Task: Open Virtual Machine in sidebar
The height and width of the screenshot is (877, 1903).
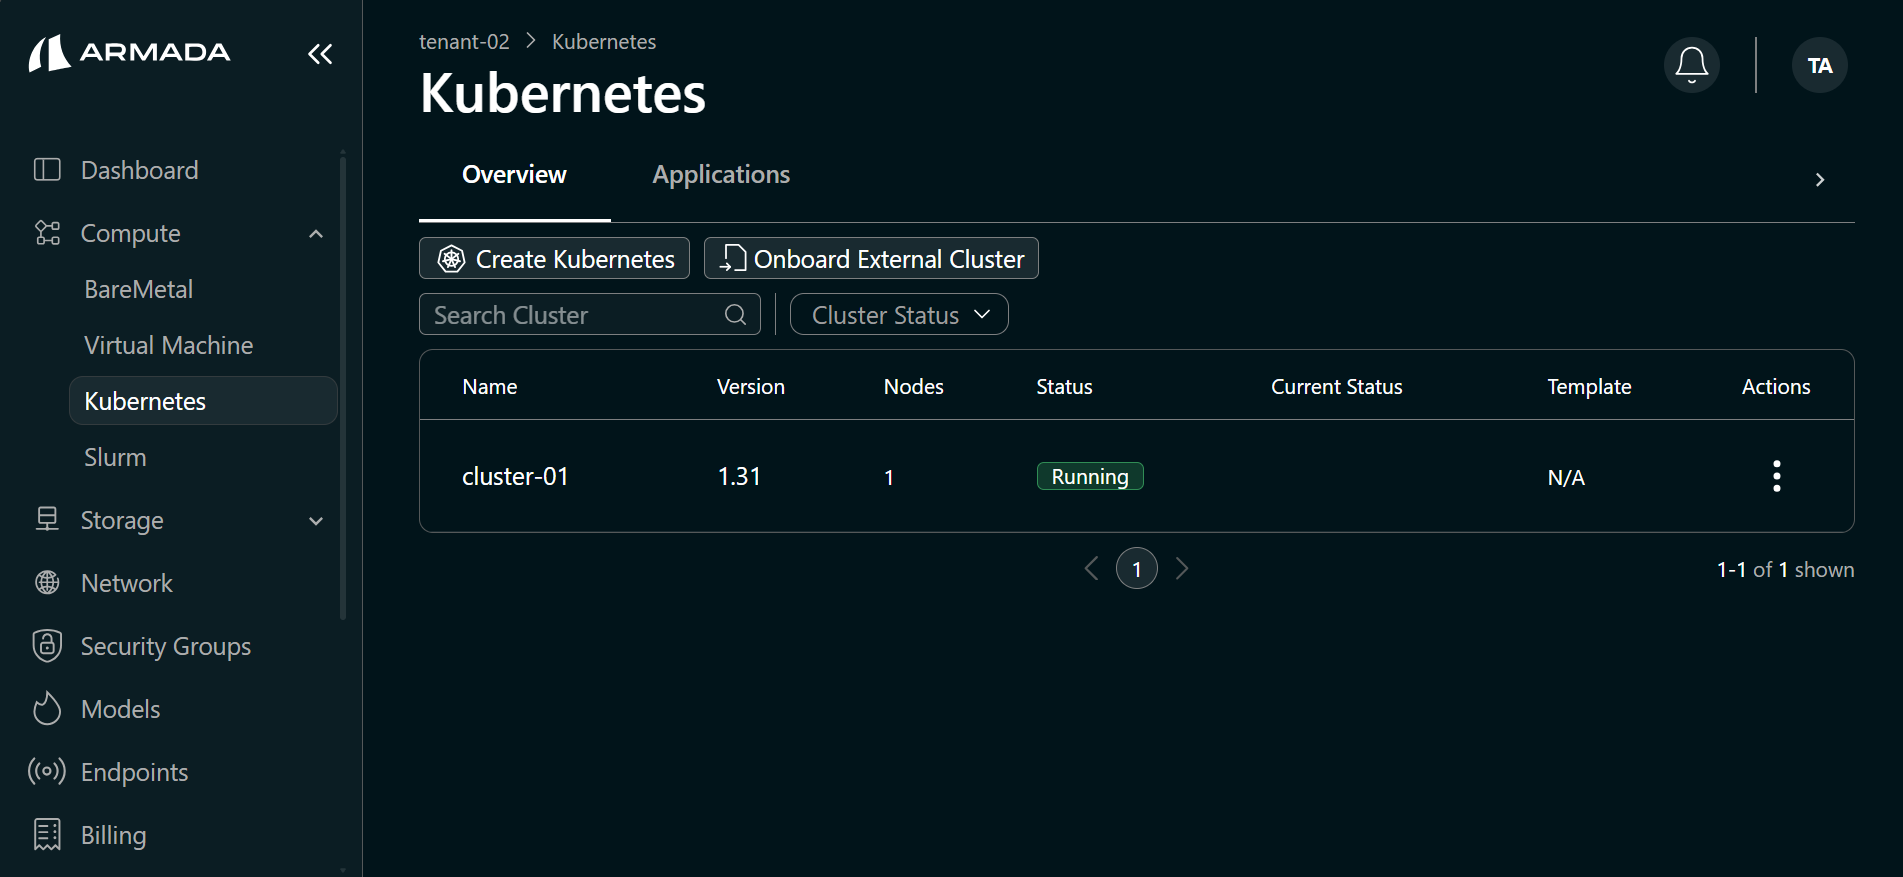Action: (169, 345)
